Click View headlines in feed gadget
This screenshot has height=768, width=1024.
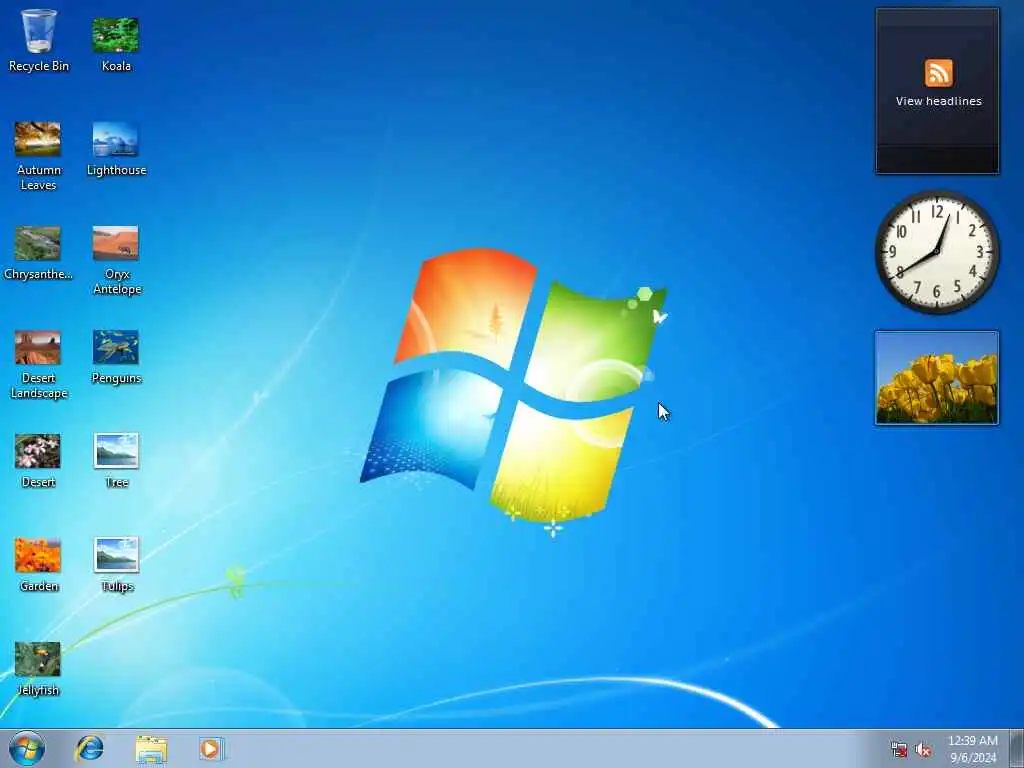[938, 101]
